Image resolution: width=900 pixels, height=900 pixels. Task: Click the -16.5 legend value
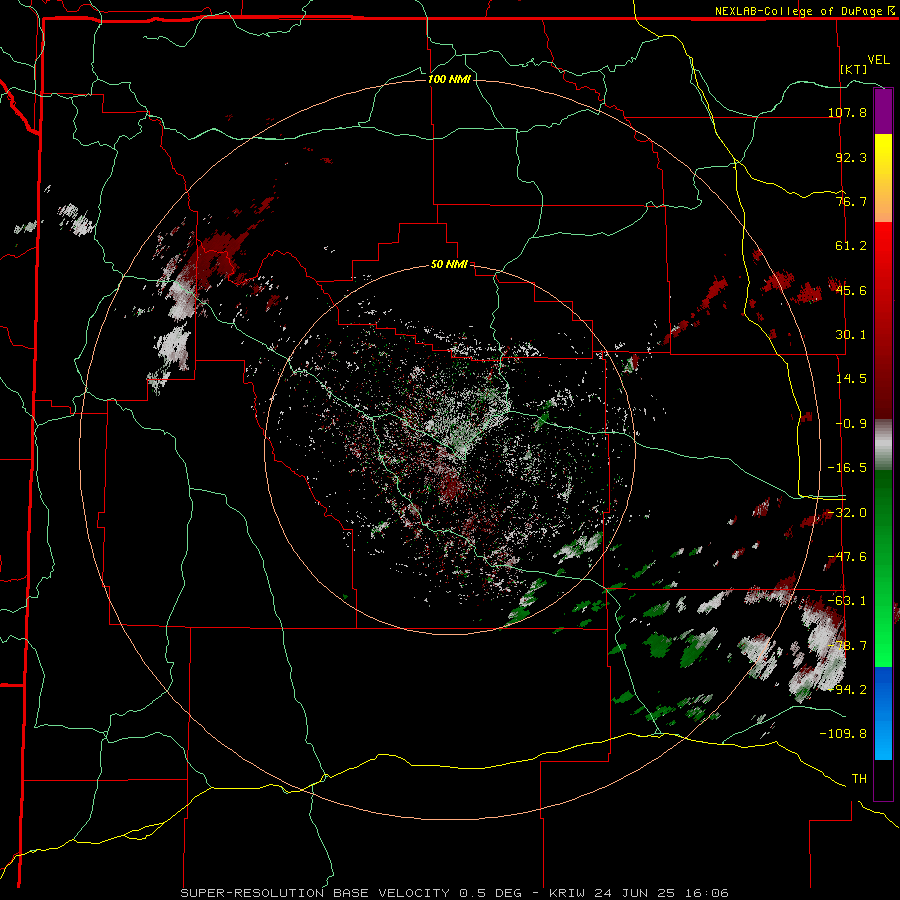click(x=847, y=468)
